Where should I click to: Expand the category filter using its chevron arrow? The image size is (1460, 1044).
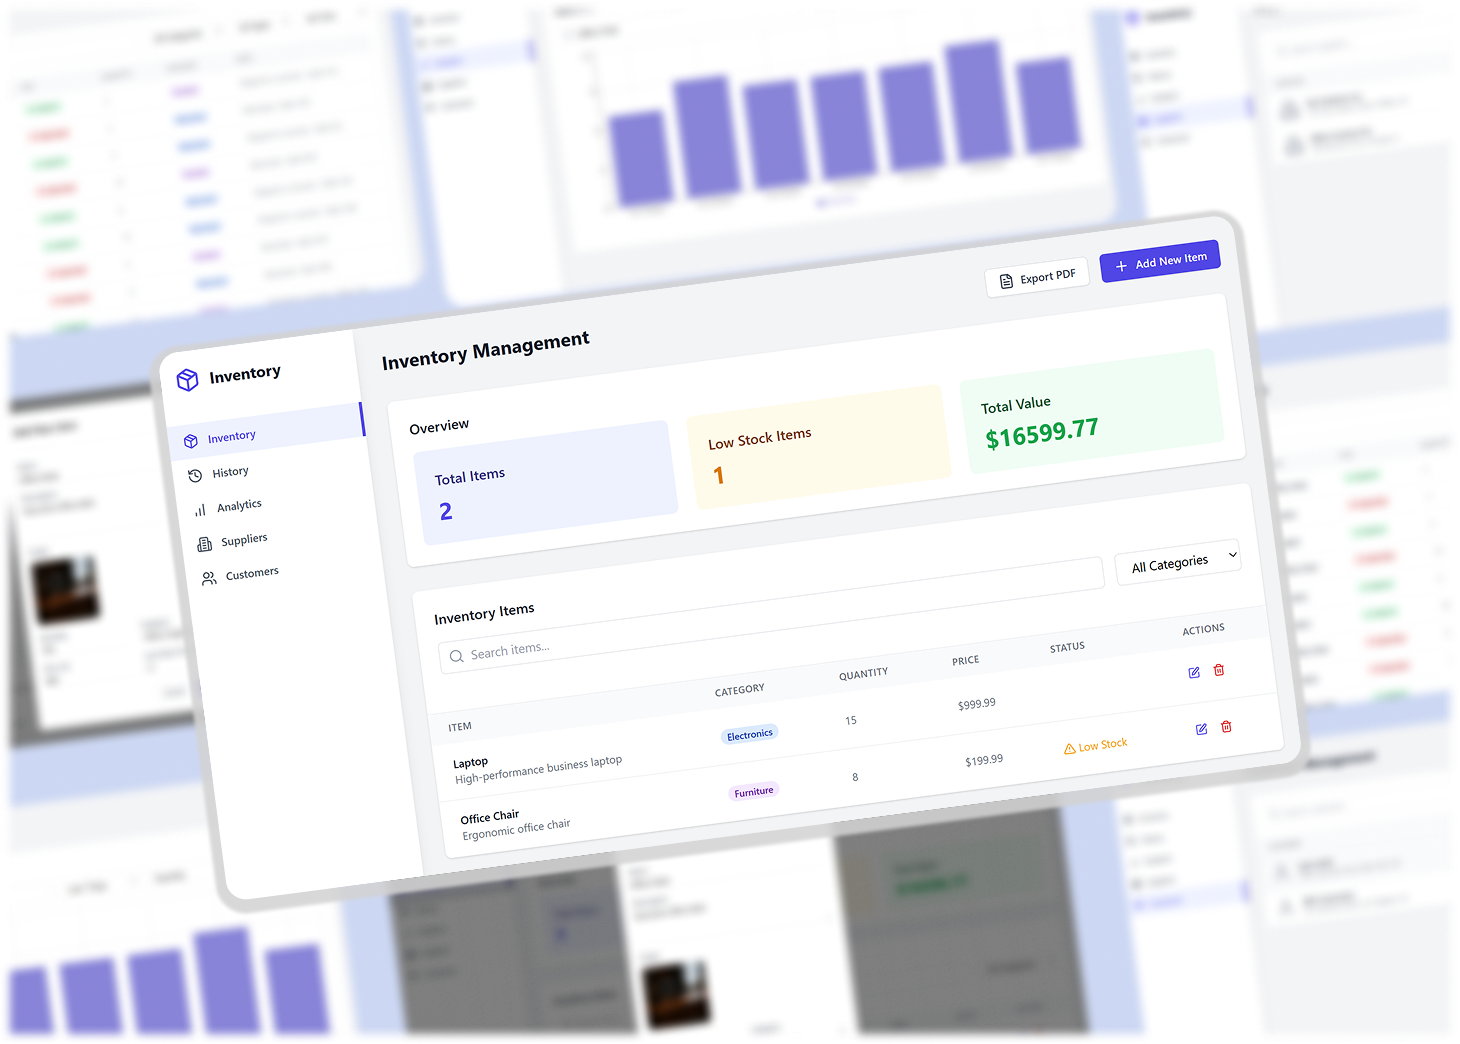click(1232, 555)
